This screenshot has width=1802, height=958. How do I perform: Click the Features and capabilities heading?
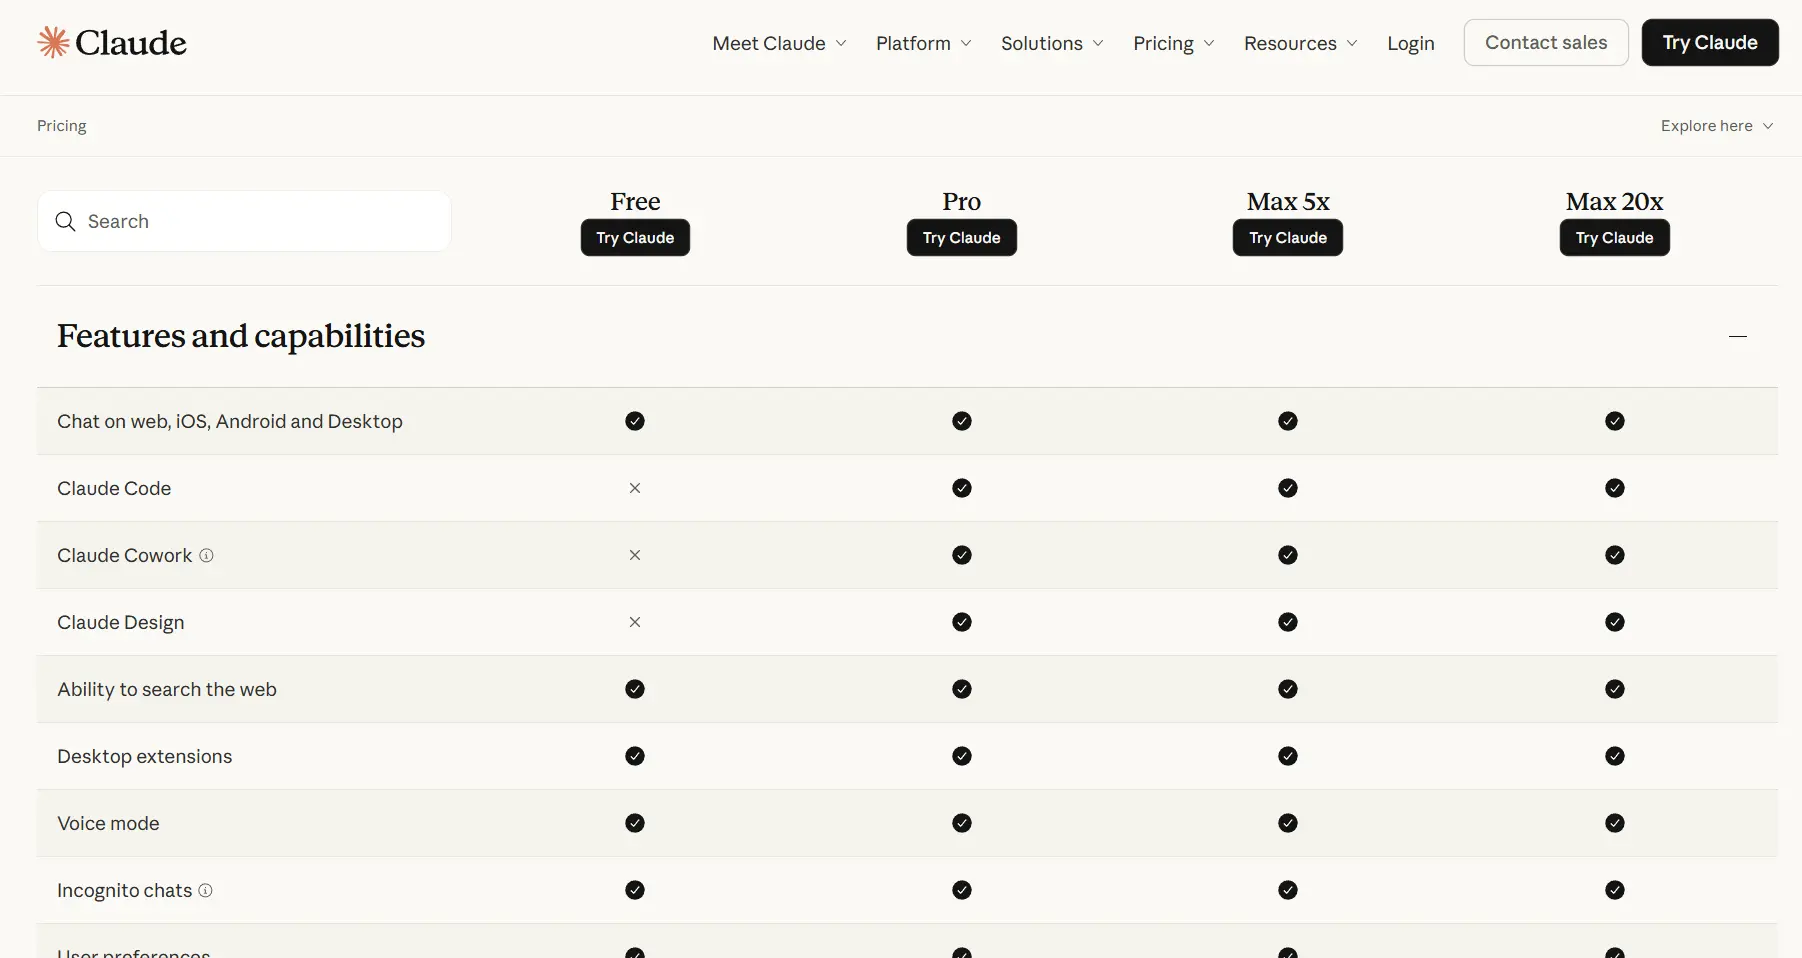241,336
